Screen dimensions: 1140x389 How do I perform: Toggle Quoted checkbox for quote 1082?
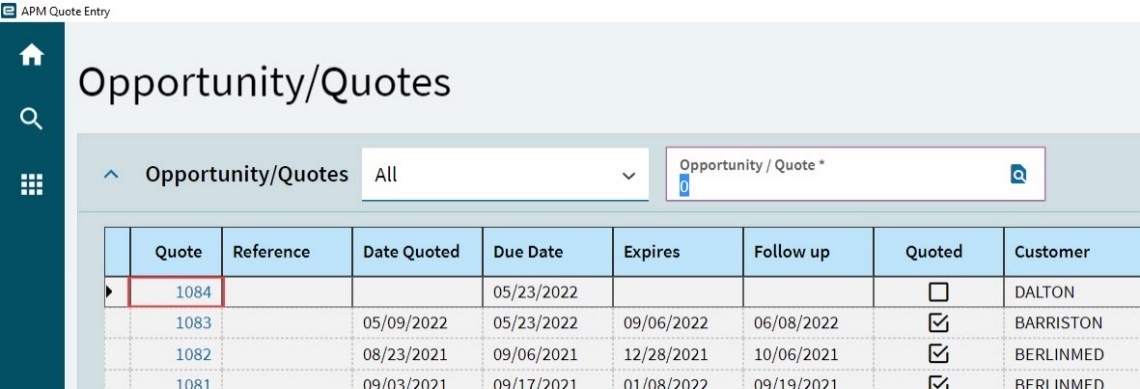(938, 354)
